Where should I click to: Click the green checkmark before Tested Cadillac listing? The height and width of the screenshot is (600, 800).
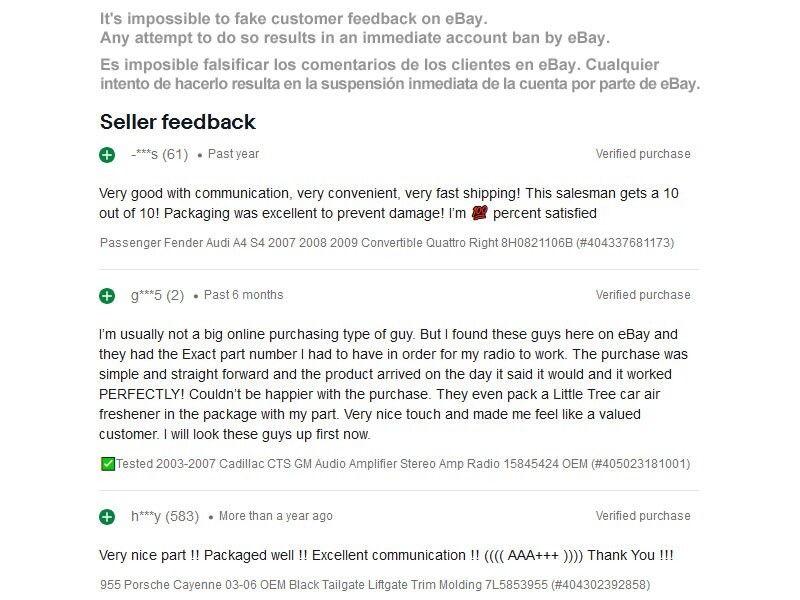coord(108,464)
